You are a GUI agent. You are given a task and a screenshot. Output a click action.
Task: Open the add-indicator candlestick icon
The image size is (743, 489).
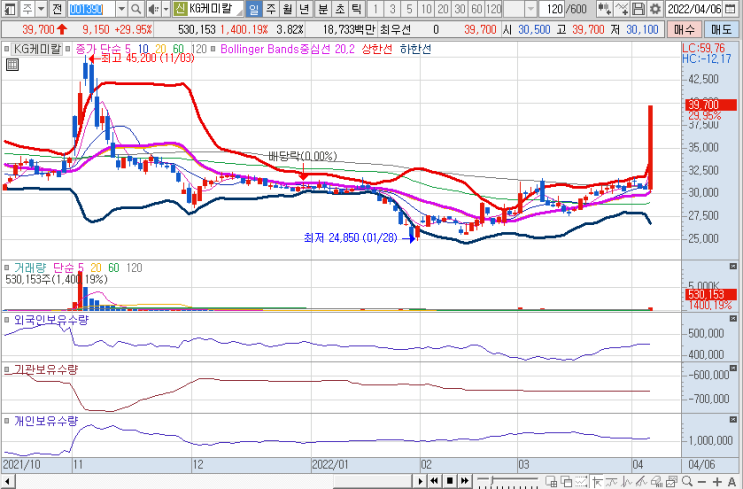604,9
